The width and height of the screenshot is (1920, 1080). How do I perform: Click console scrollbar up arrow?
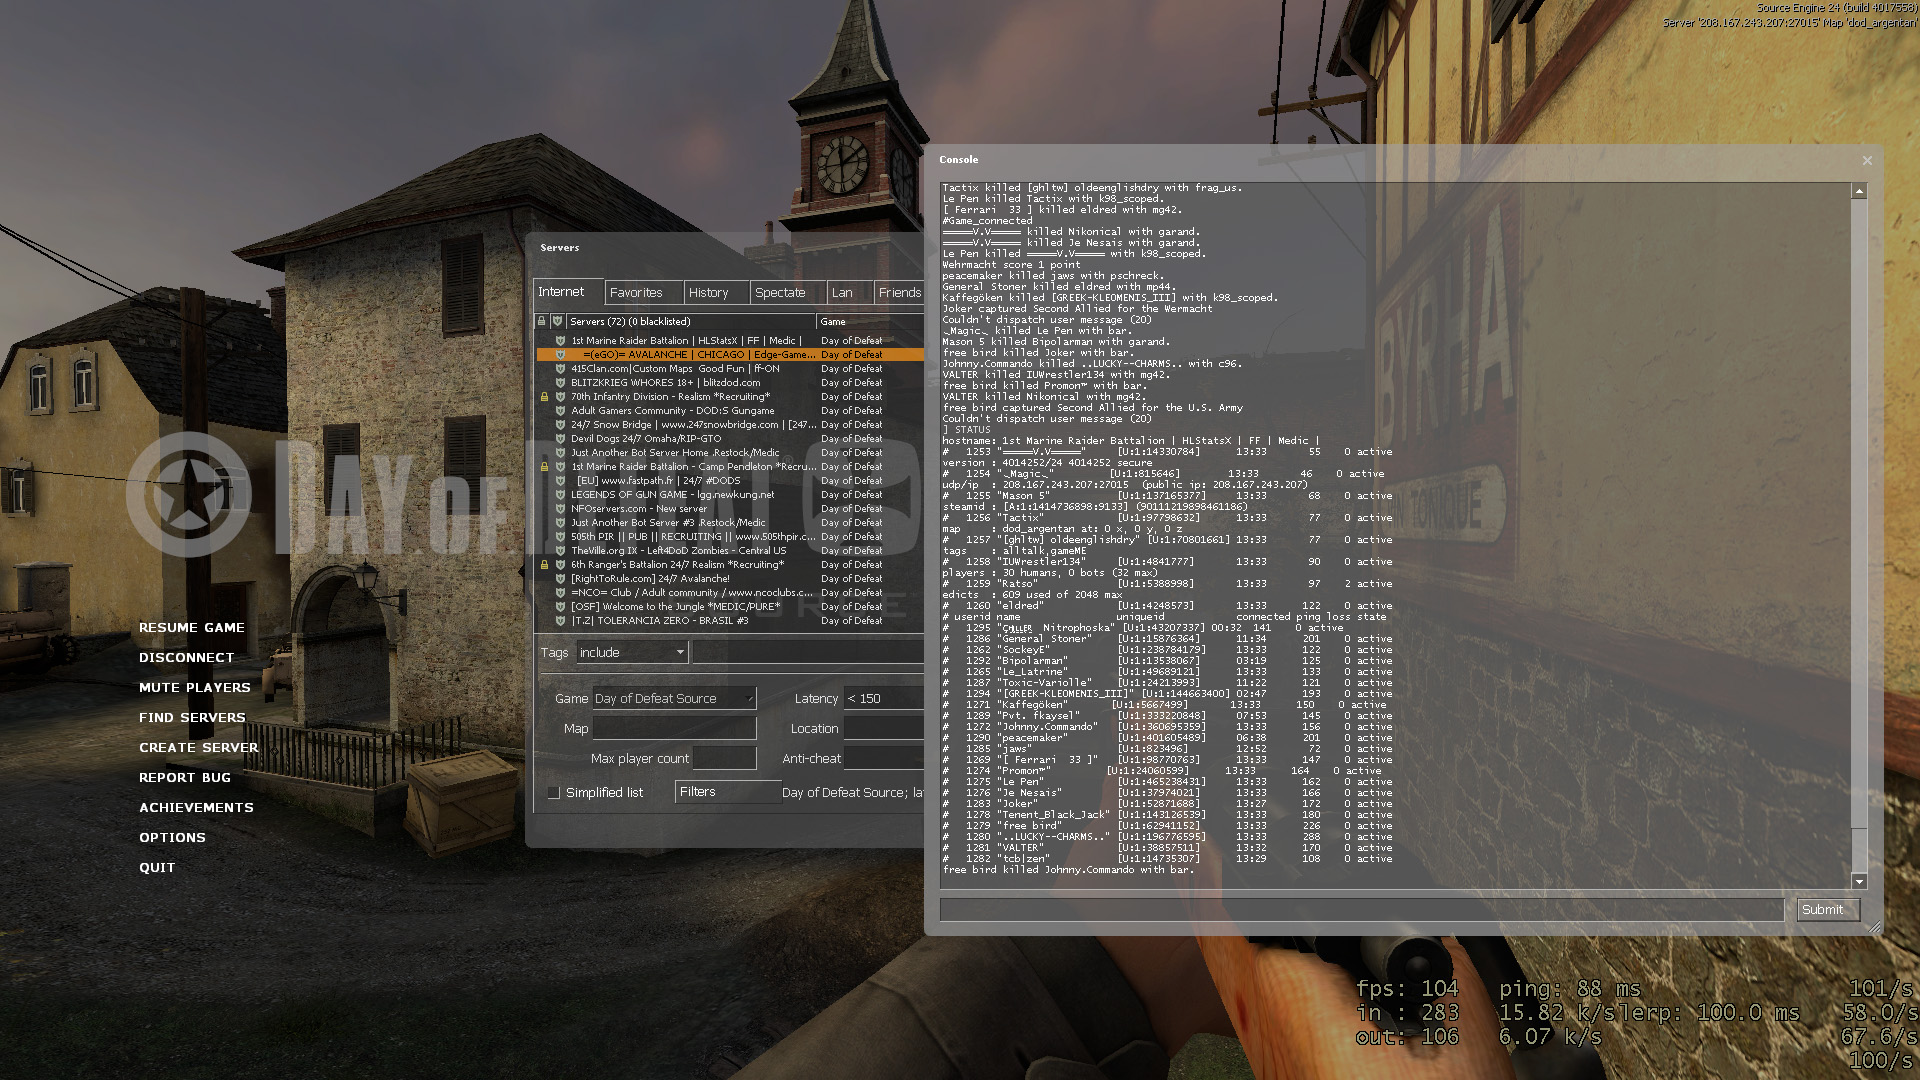[x=1859, y=191]
